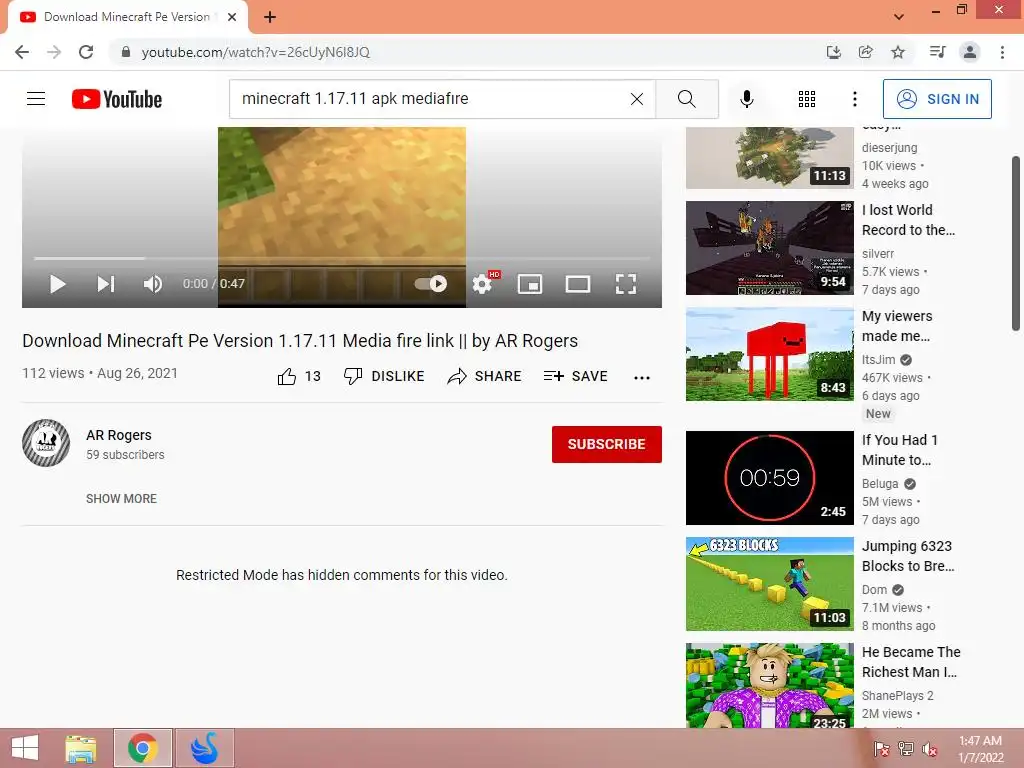Open AR Rogers channel name link
The image size is (1024, 768).
(x=119, y=435)
